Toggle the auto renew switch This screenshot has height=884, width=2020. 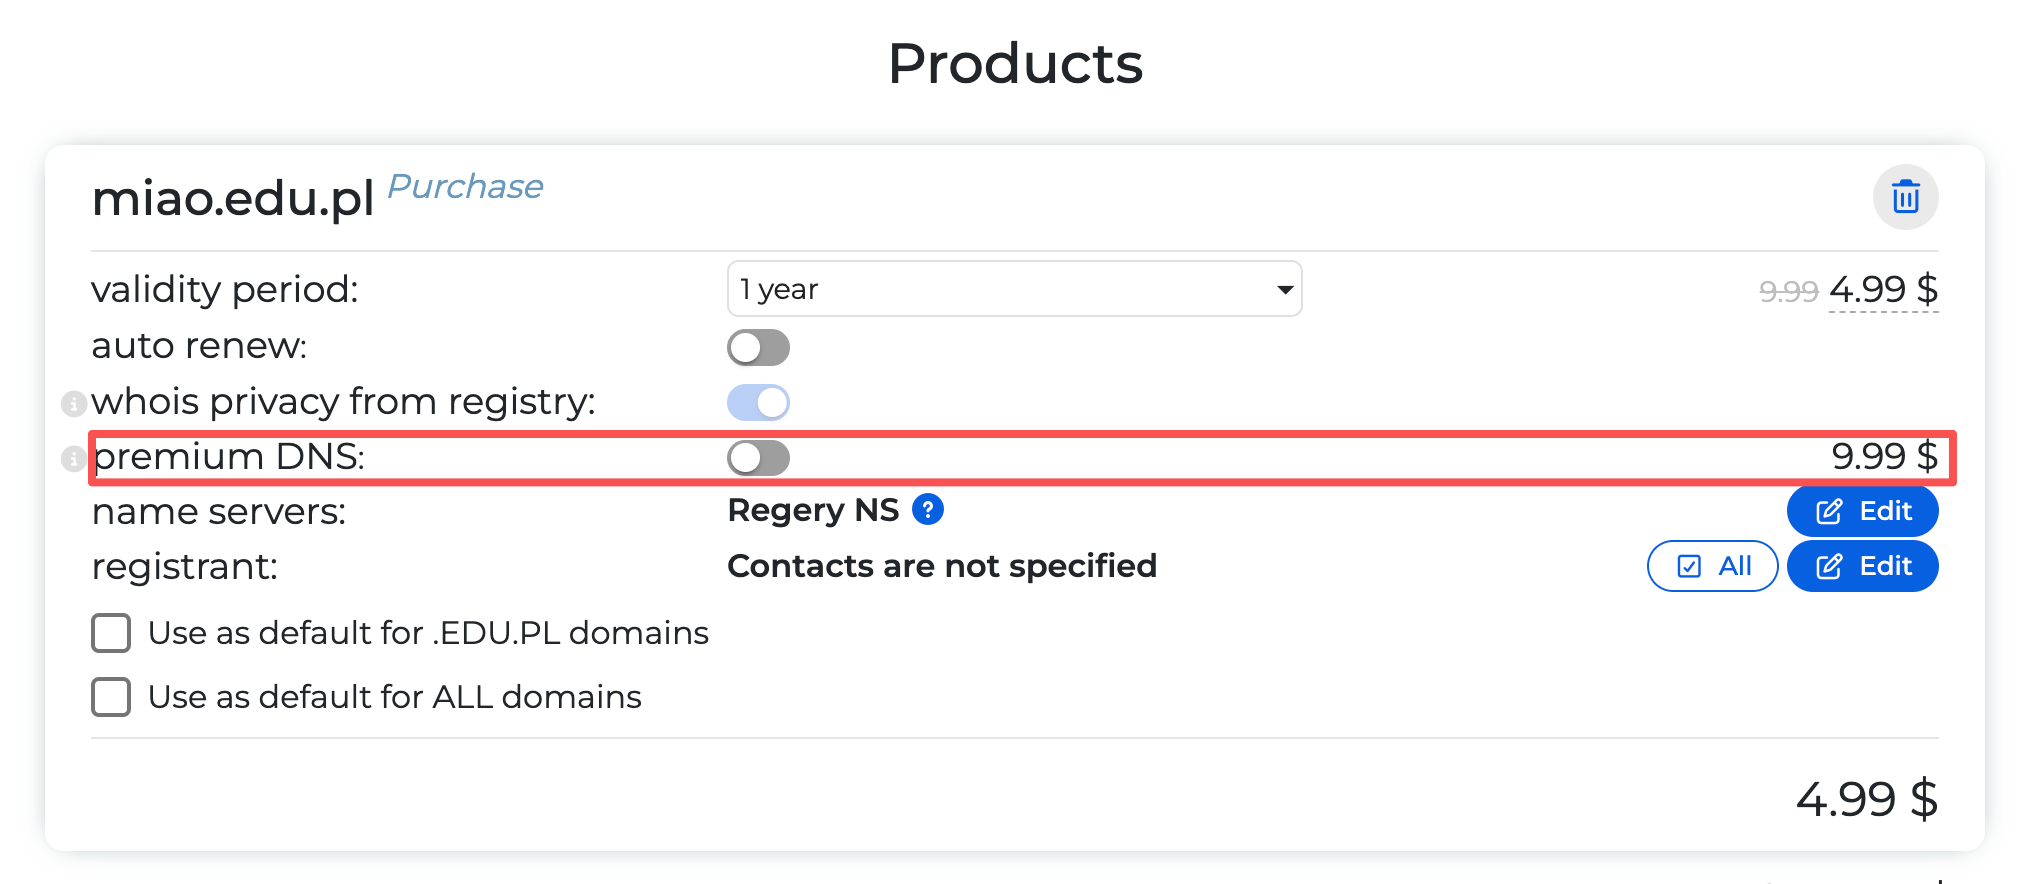(x=758, y=348)
